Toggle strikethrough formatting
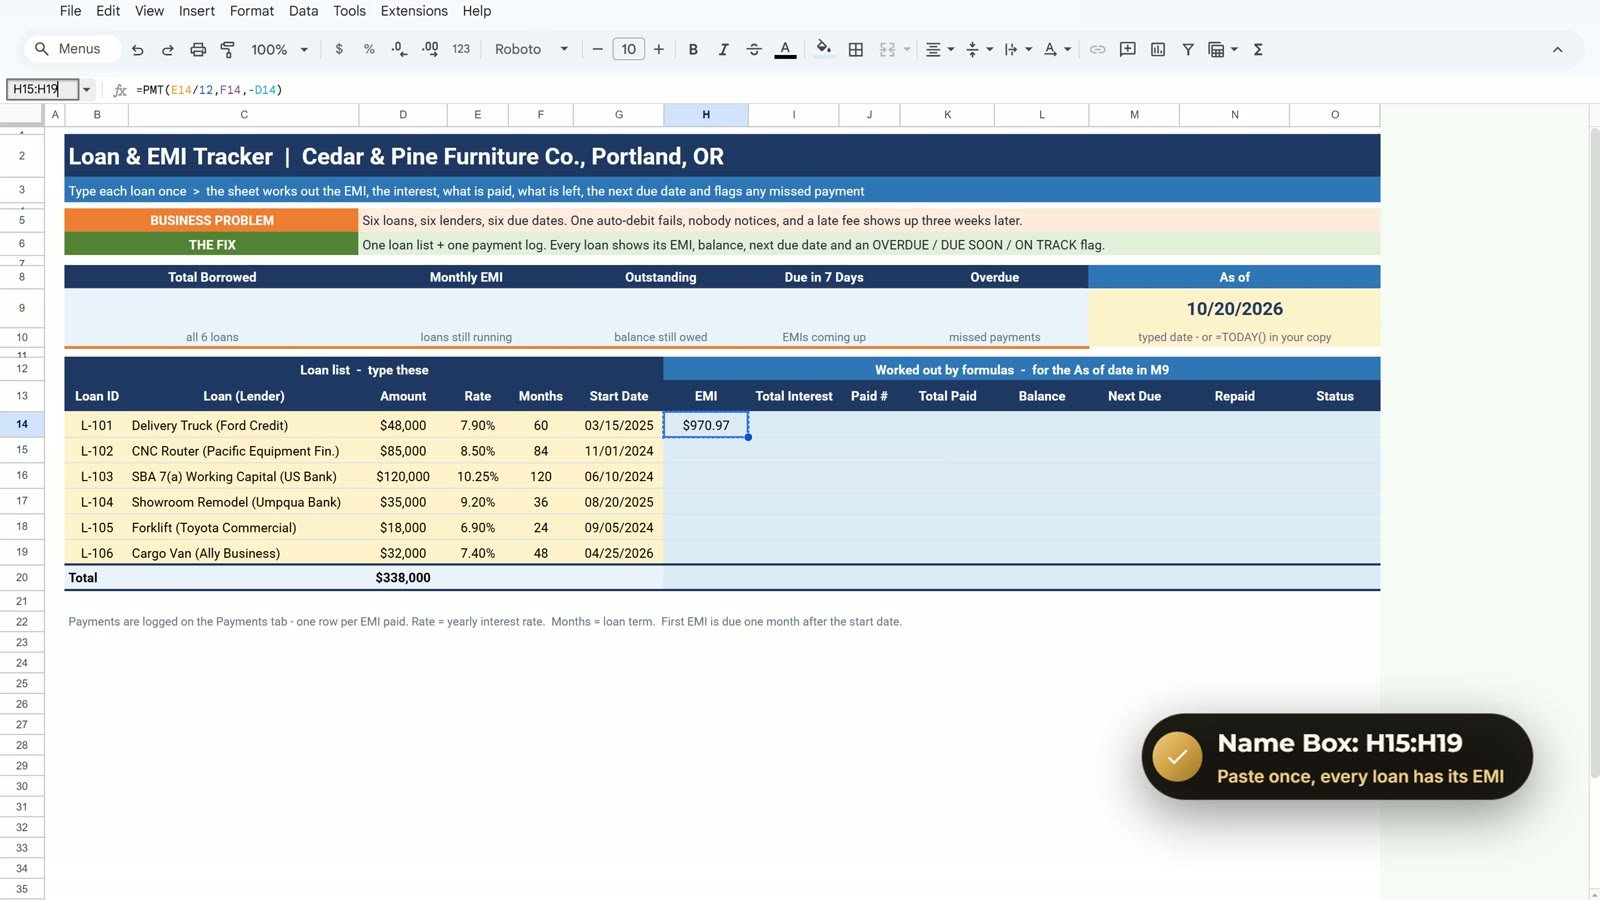Screen dimensions: 1600x900 [754, 49]
